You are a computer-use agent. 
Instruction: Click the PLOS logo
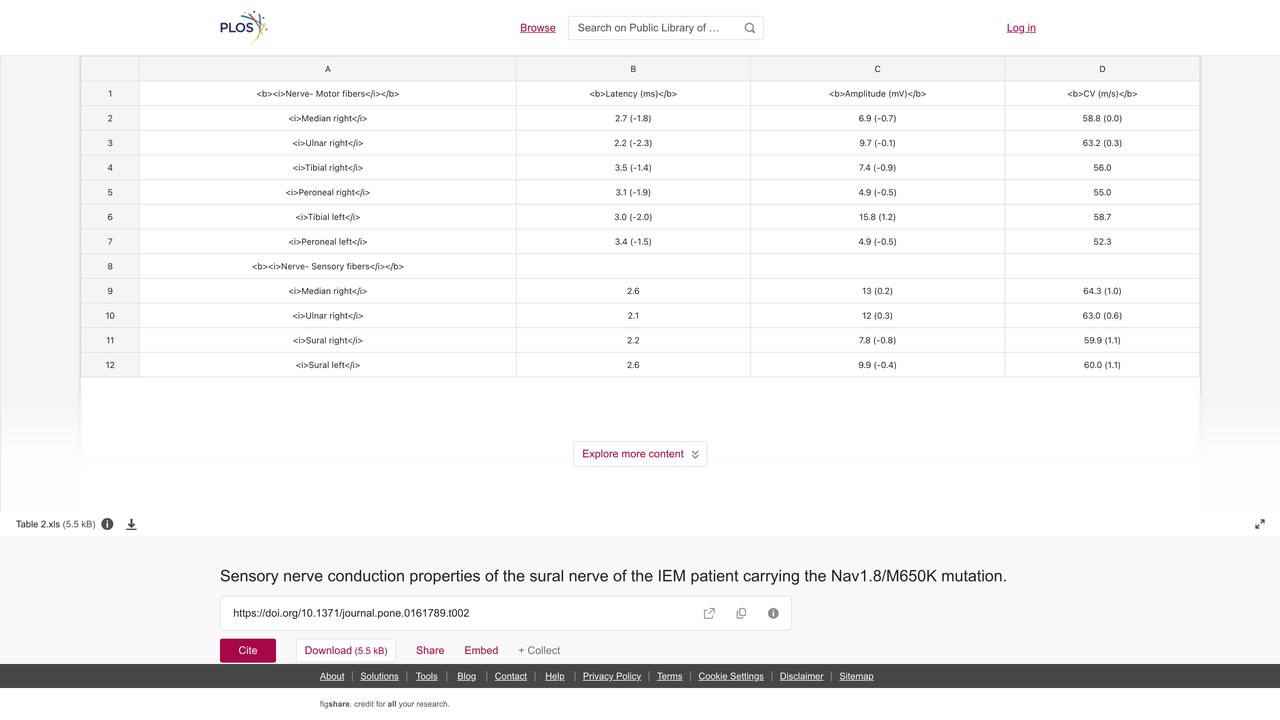[244, 28]
